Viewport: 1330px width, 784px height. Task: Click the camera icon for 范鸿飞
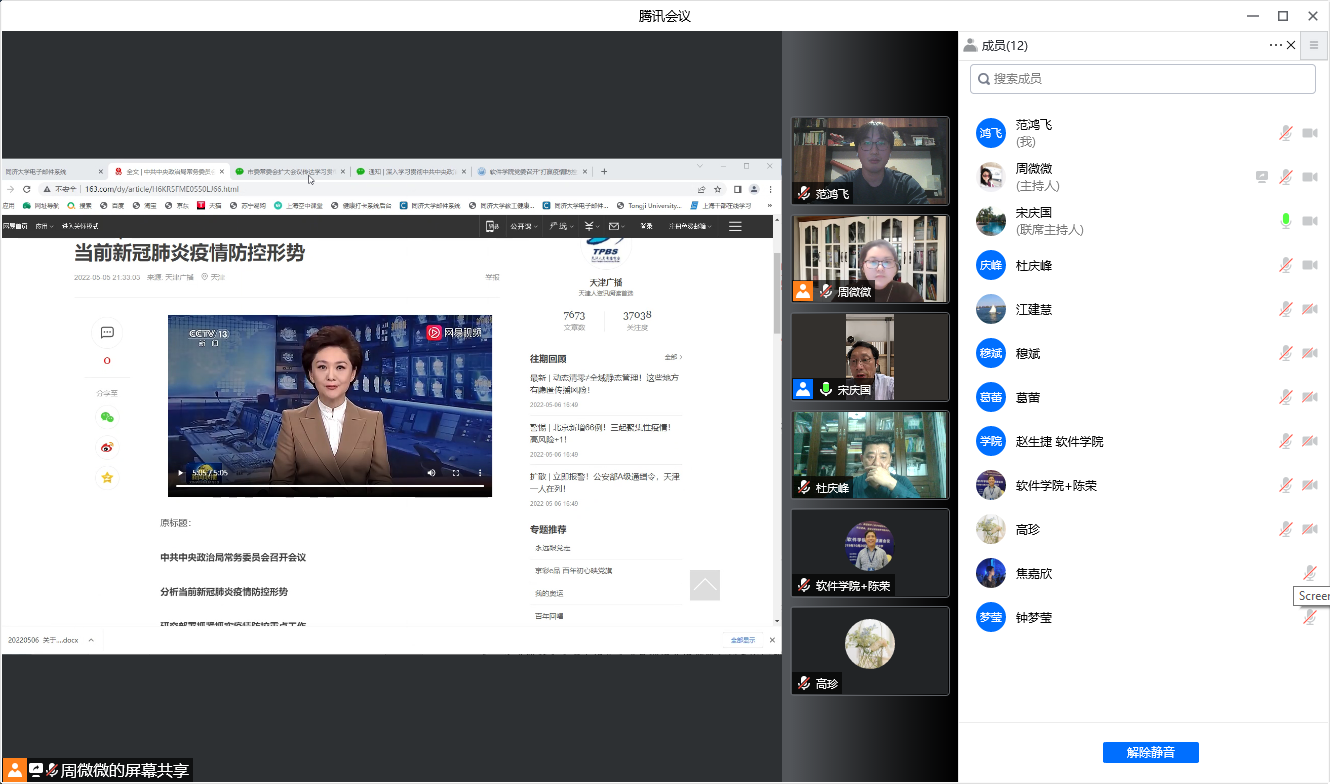pos(1309,133)
